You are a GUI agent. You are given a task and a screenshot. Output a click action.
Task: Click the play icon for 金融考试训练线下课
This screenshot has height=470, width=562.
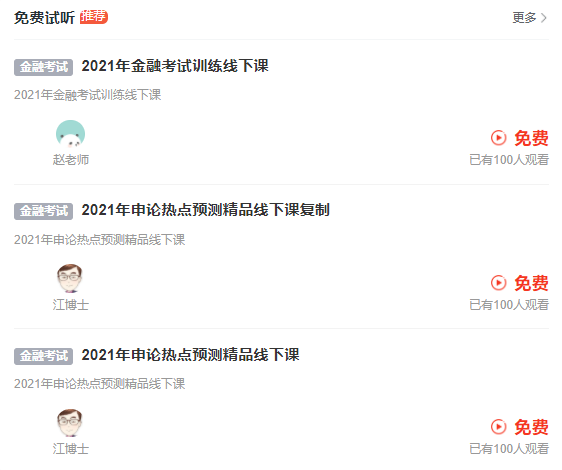498,138
